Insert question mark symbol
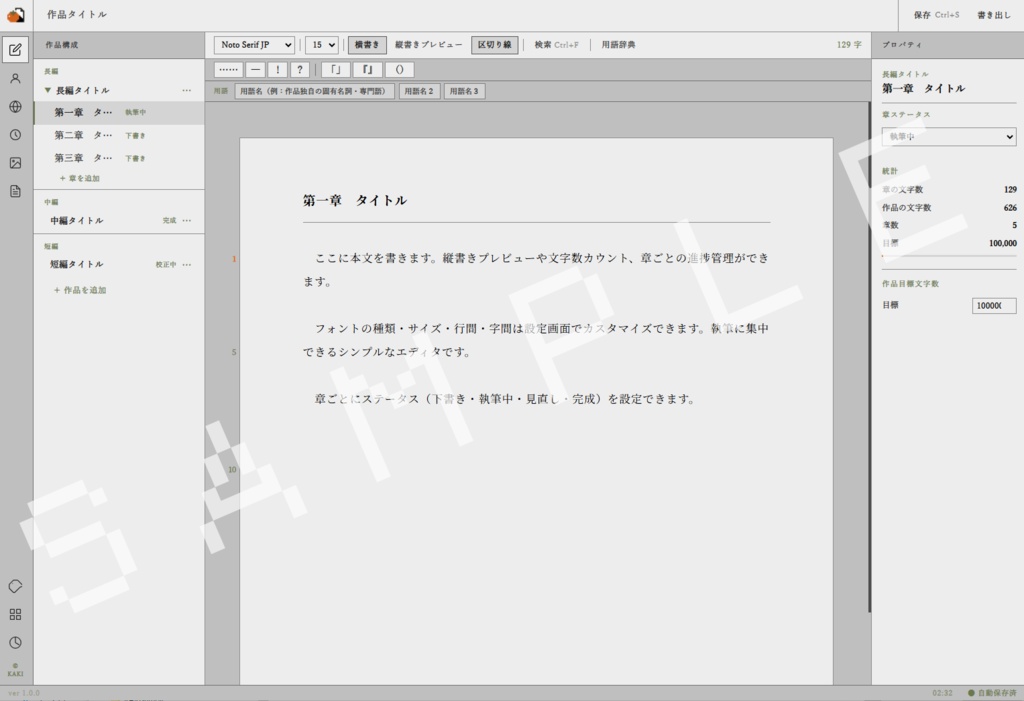Image resolution: width=1024 pixels, height=701 pixels. (x=300, y=69)
